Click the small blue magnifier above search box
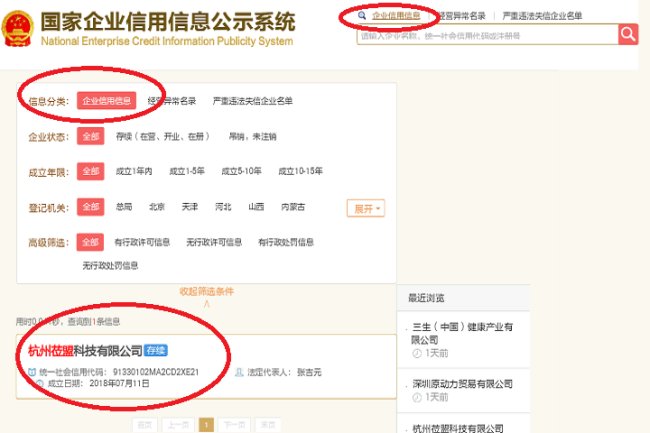The image size is (650, 433). pos(362,16)
